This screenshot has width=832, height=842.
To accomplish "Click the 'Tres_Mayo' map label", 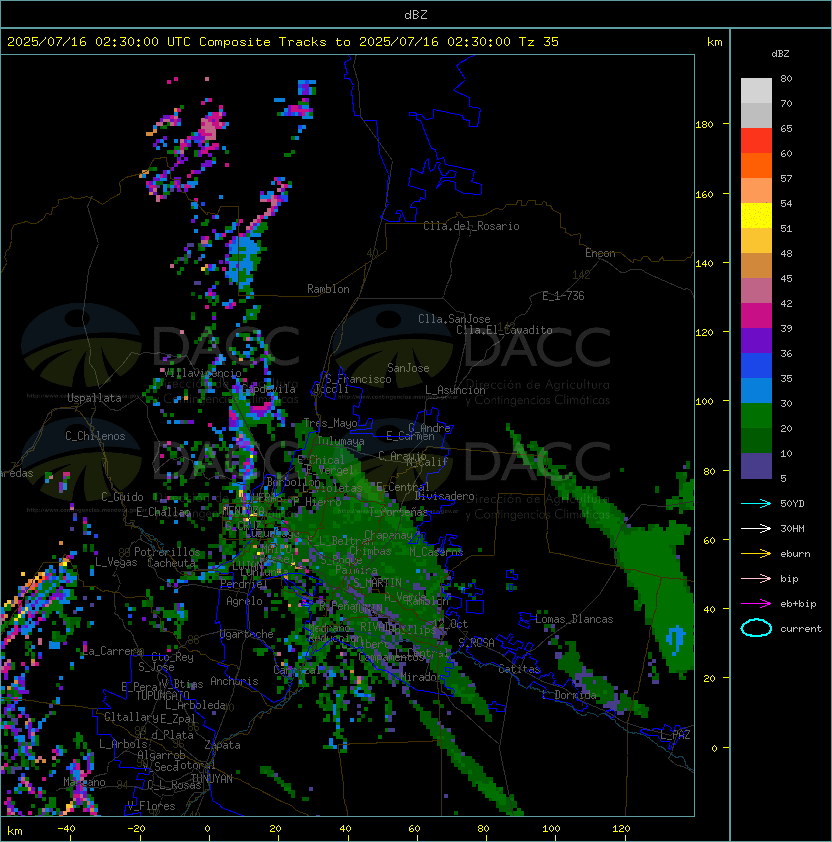I will (330, 424).
